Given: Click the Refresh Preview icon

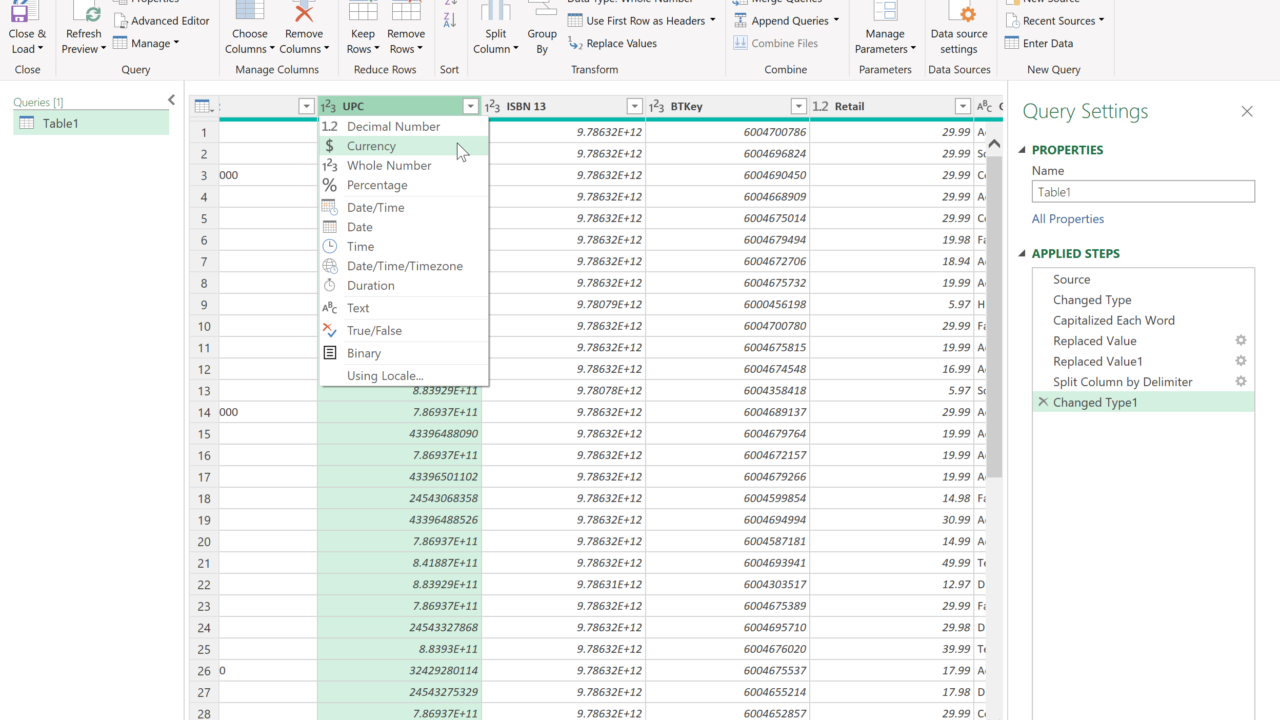Looking at the screenshot, I should click(85, 14).
